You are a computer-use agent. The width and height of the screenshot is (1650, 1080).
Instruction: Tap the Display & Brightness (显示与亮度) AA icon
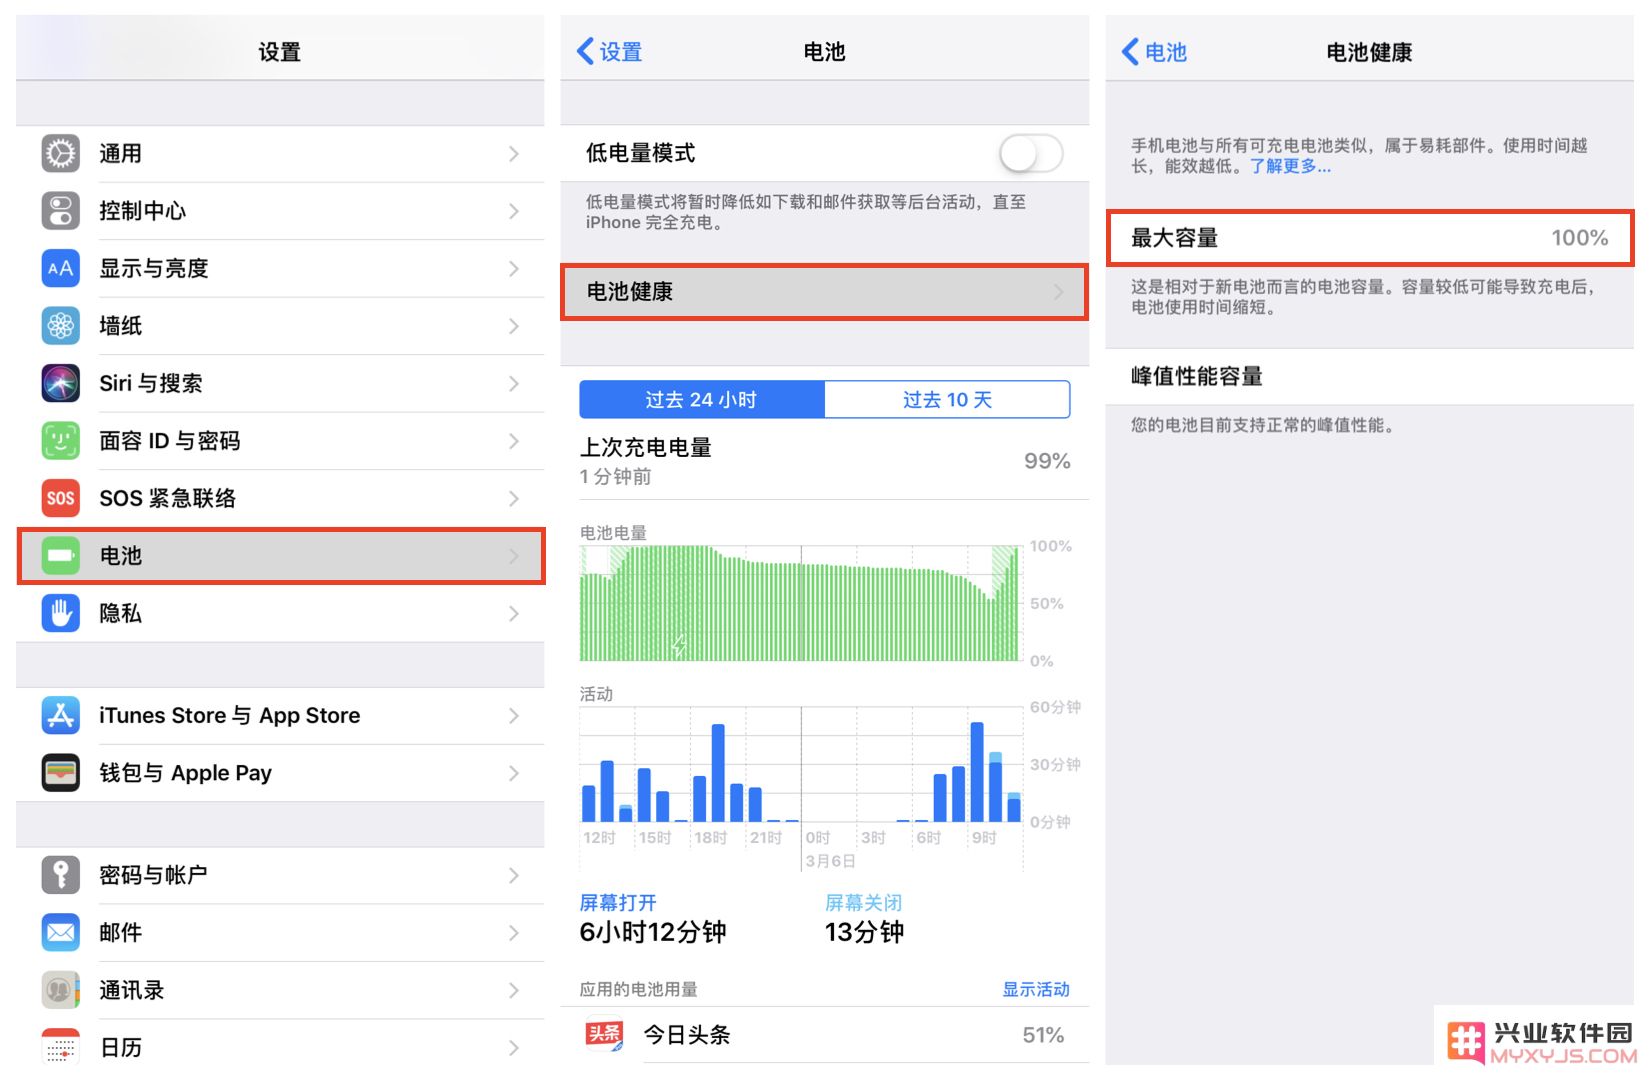point(61,268)
